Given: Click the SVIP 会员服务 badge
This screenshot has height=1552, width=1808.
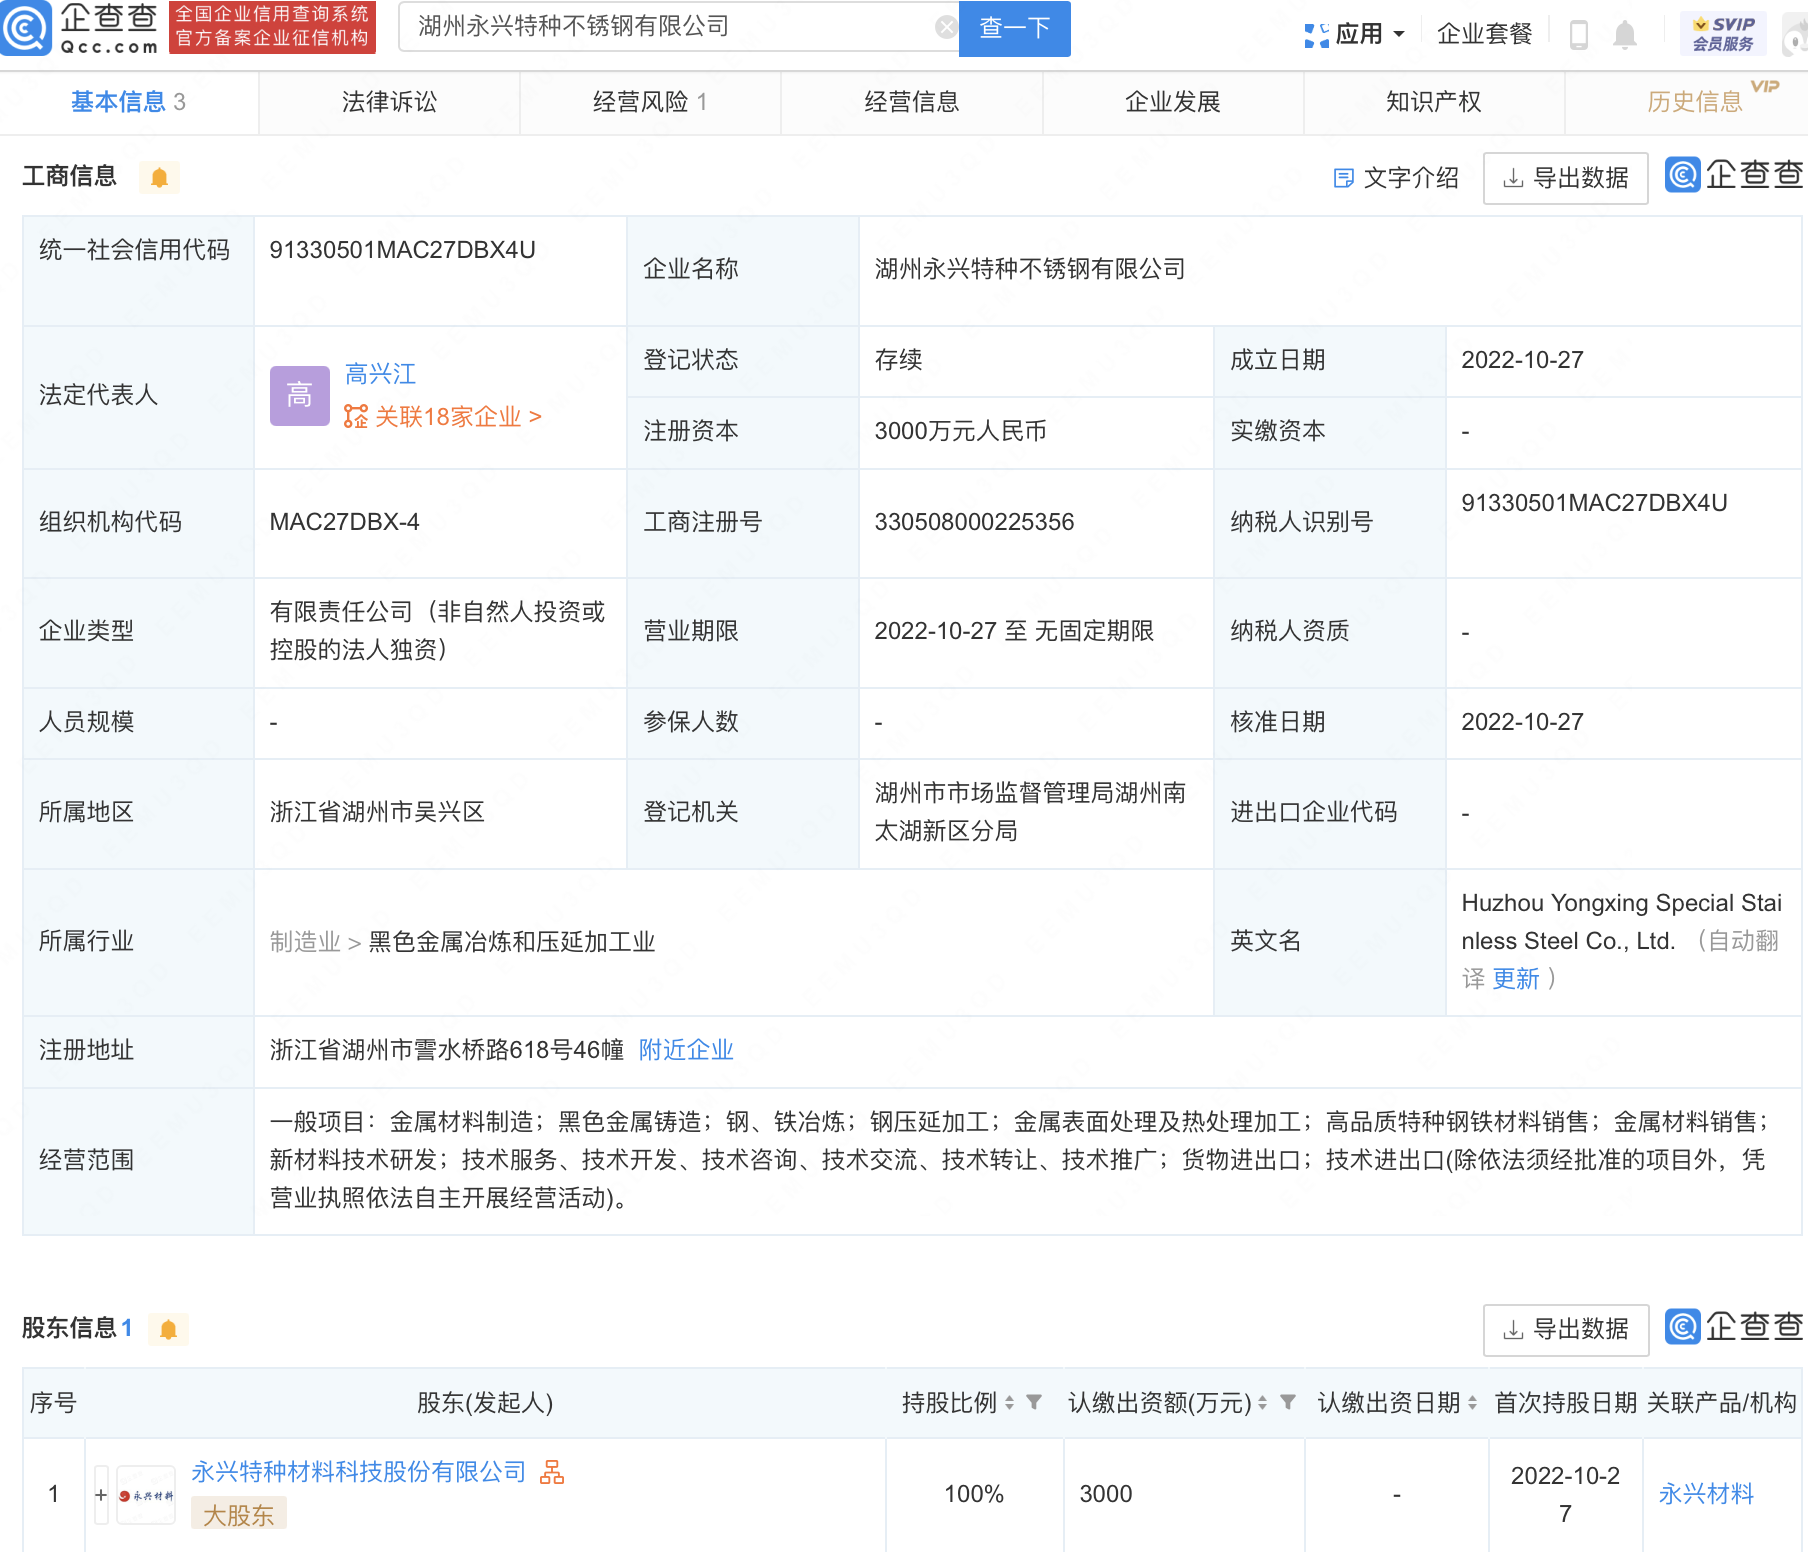Looking at the screenshot, I should coord(1723,34).
